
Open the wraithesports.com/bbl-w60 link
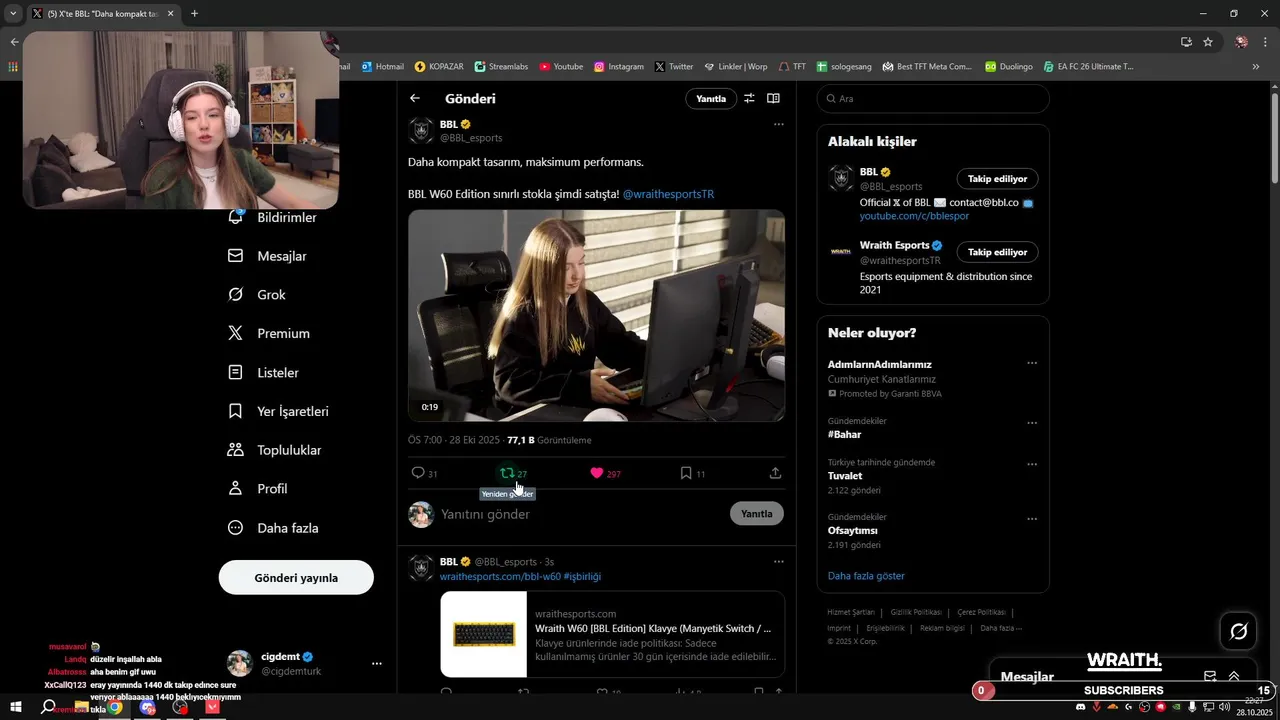click(x=500, y=577)
